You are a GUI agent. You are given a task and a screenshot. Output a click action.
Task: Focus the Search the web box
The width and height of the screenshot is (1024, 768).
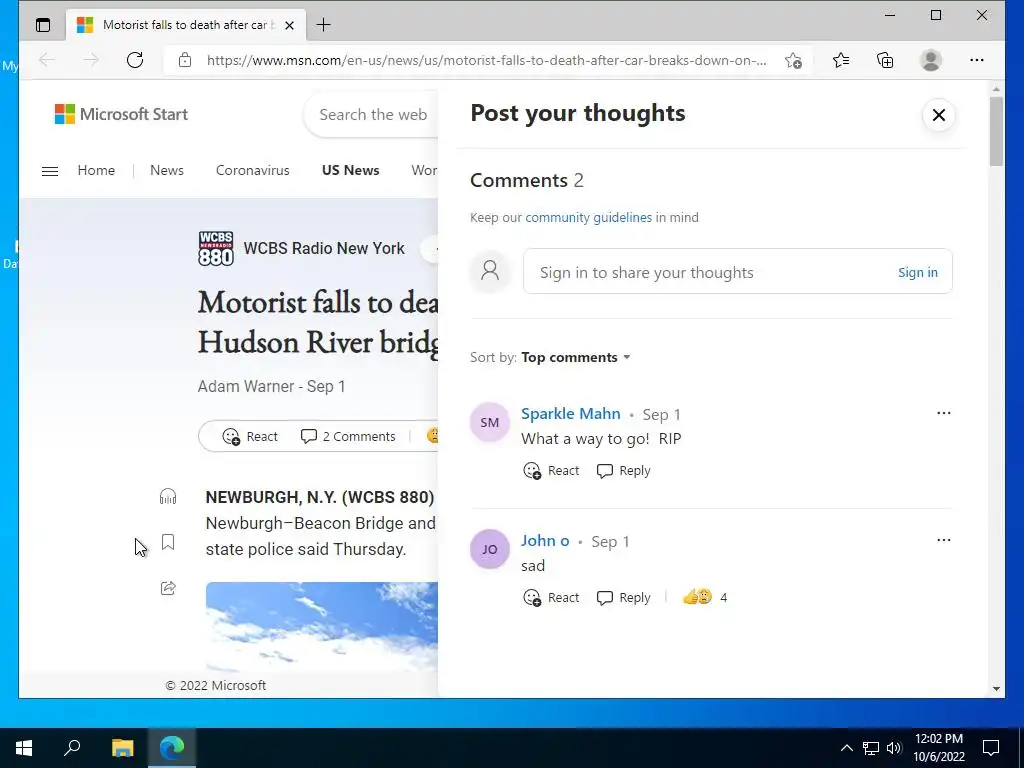[373, 115]
